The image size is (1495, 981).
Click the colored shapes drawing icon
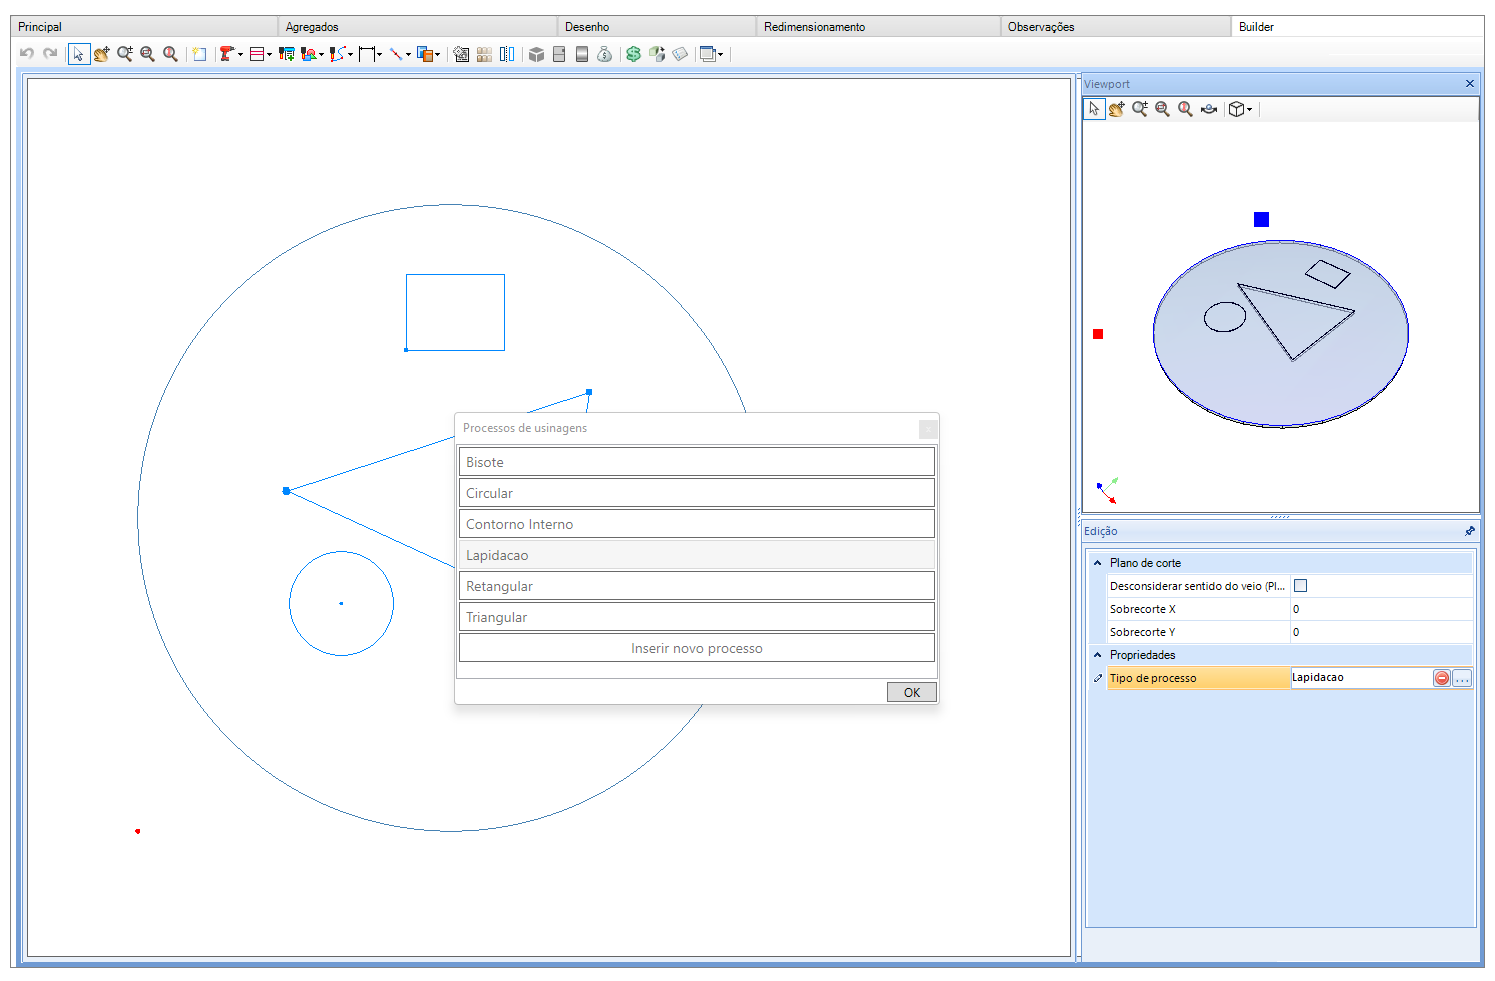pyautogui.click(x=308, y=54)
